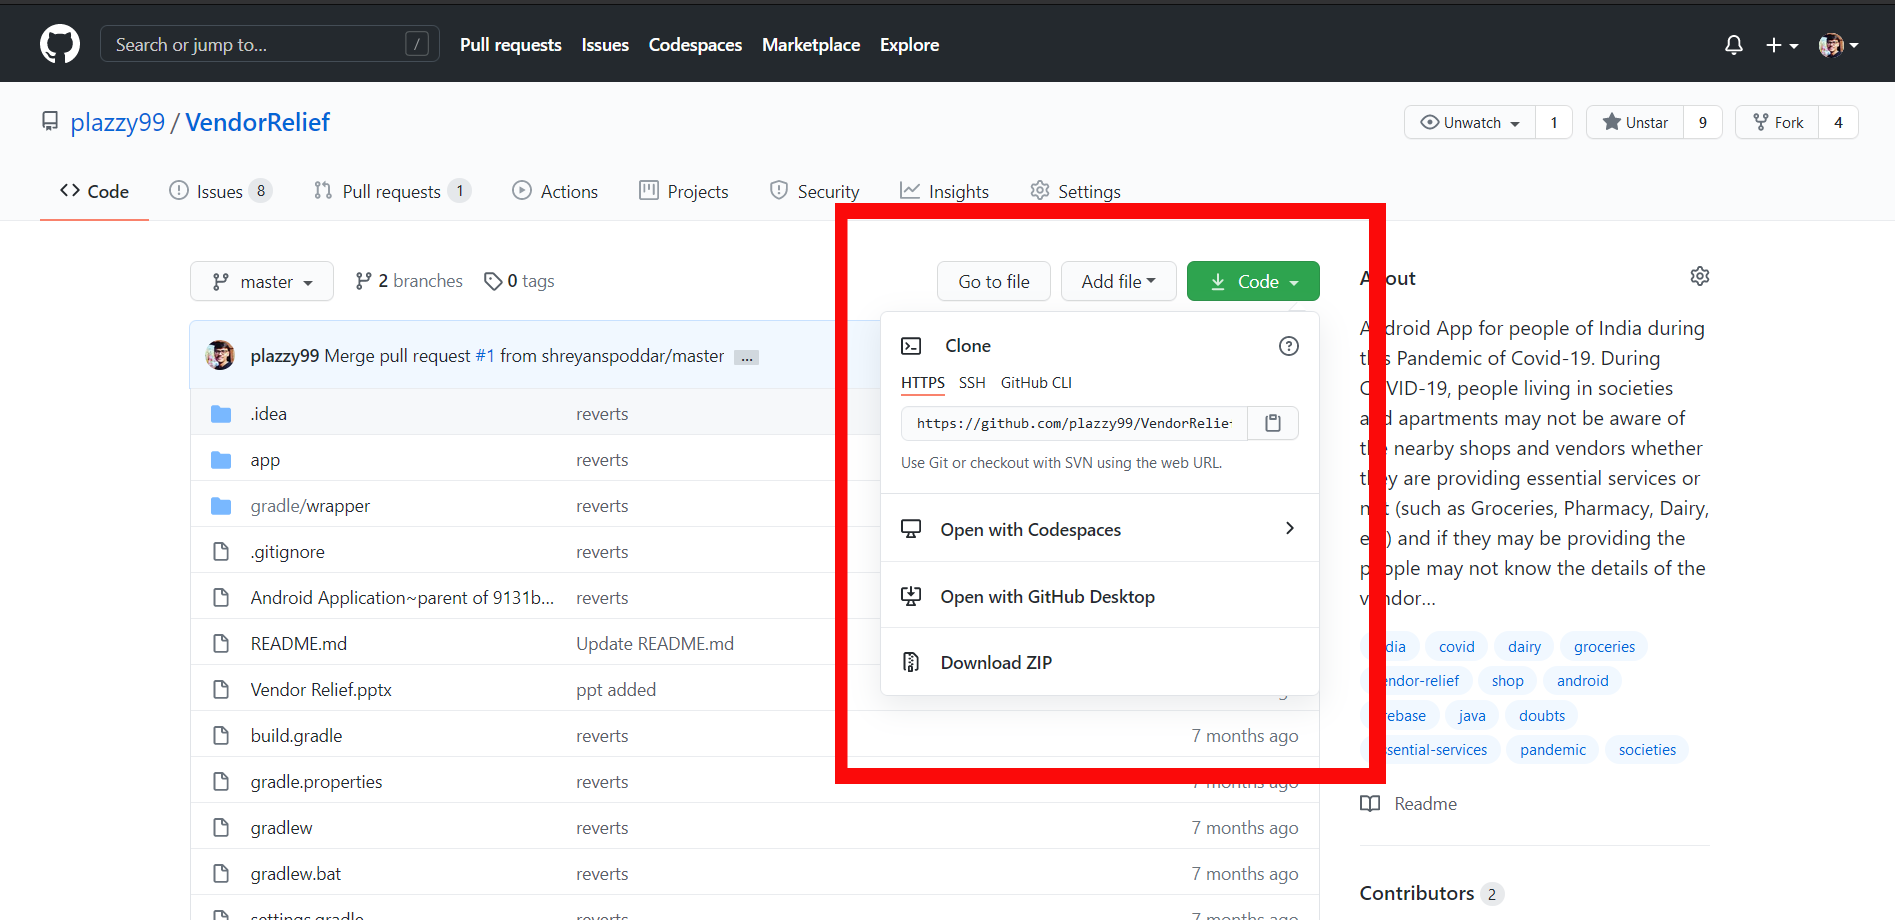
Task: Expand the Unwatch dropdown
Action: coord(1470,122)
